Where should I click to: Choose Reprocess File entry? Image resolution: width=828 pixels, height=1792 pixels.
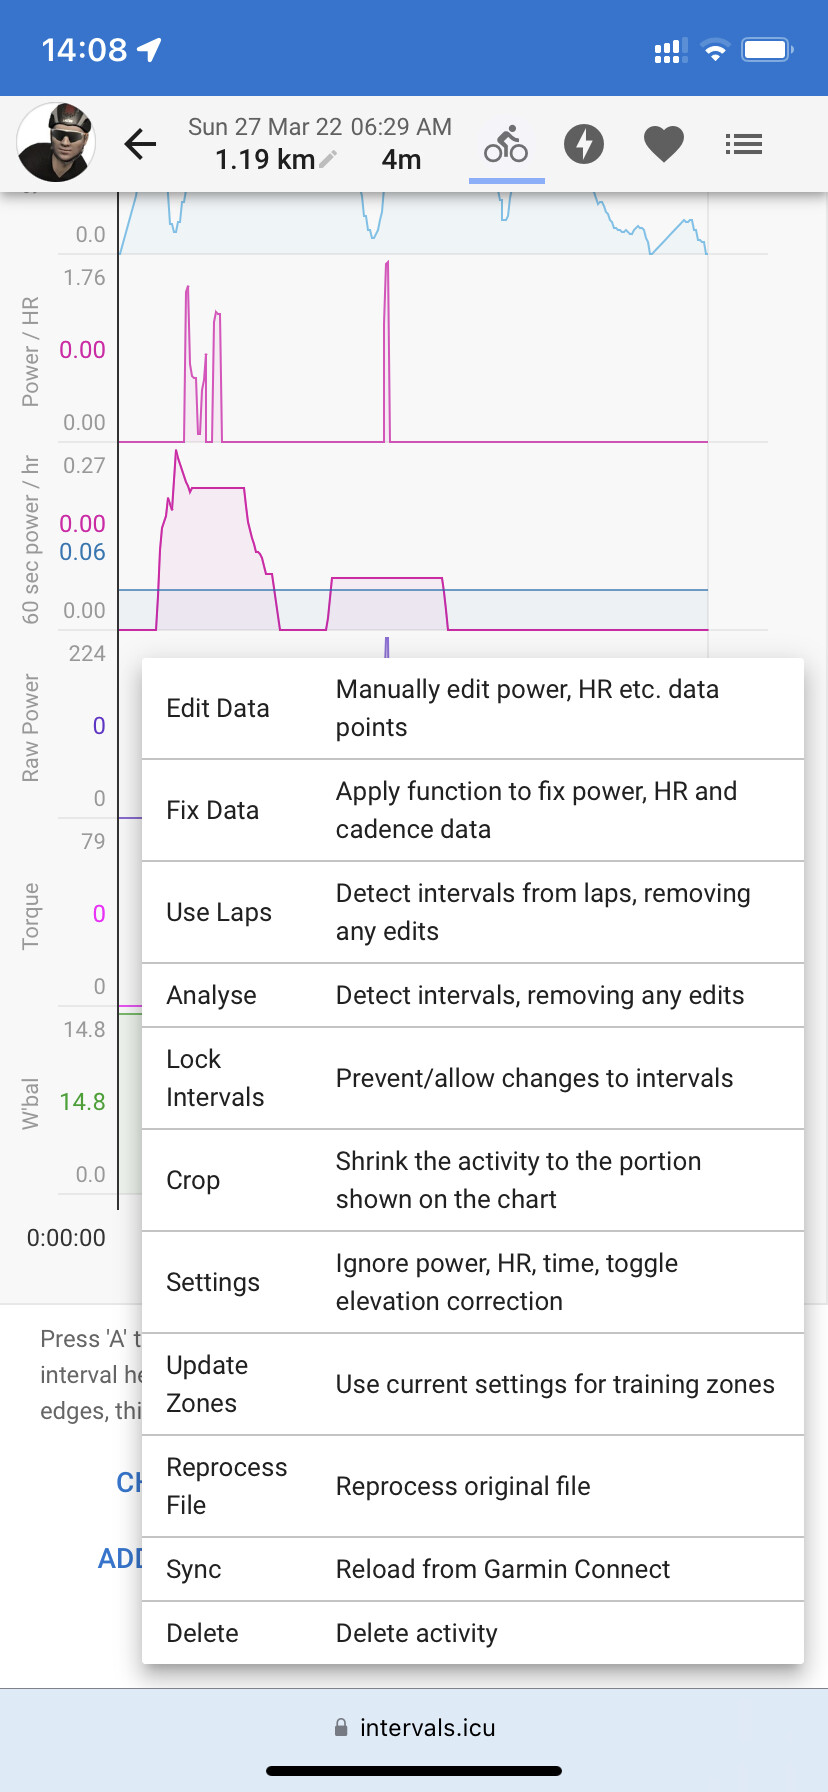(473, 1486)
